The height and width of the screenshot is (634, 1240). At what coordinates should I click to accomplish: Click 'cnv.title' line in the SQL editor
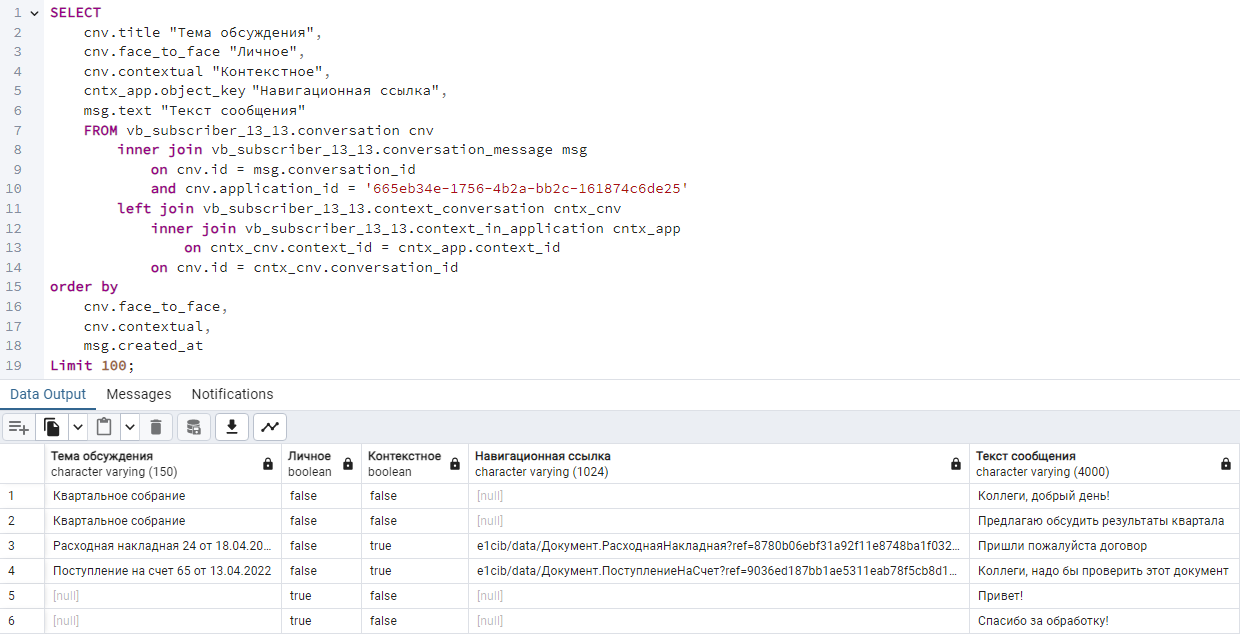pos(203,33)
